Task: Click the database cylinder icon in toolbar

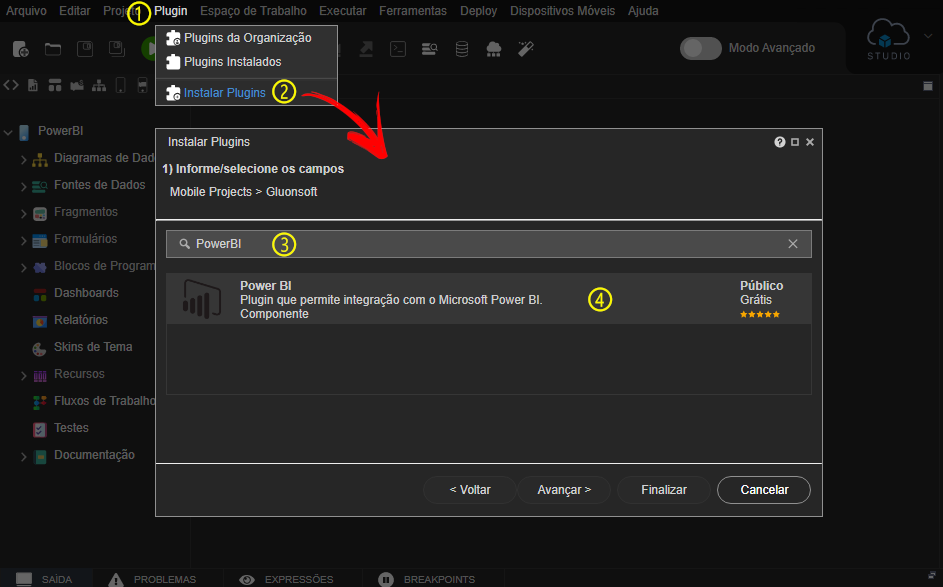Action: point(461,49)
